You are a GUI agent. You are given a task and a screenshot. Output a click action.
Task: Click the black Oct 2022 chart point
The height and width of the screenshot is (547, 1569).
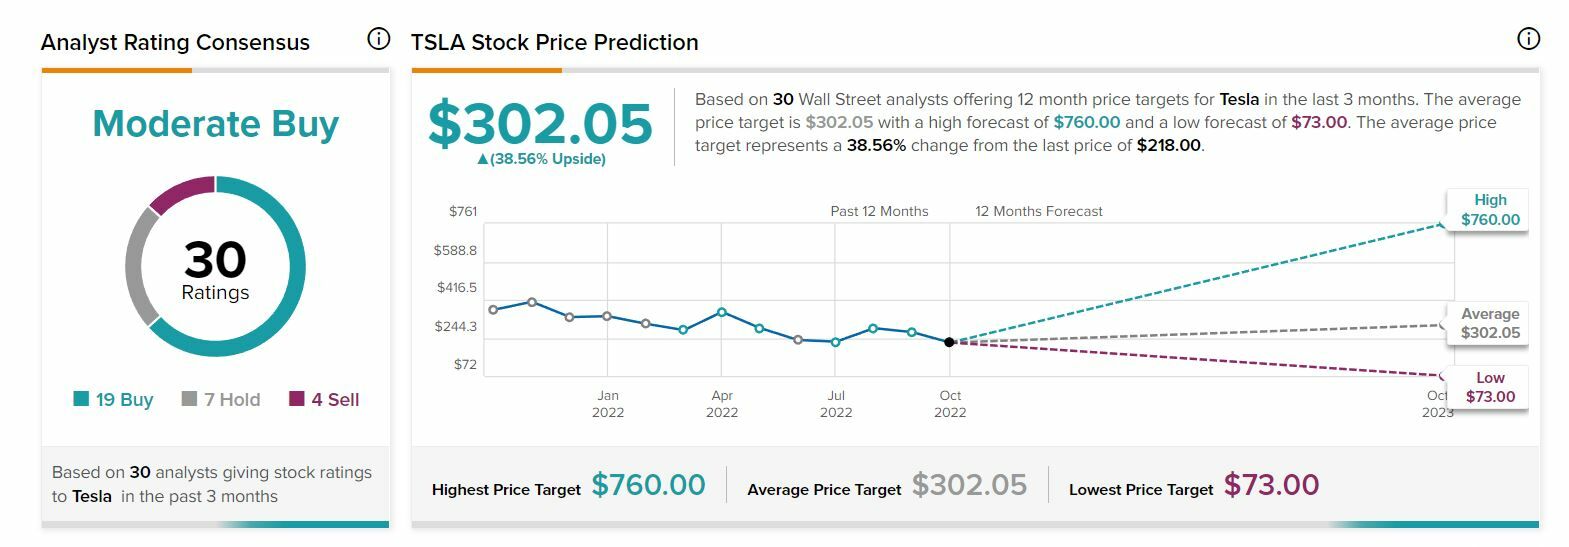point(949,342)
